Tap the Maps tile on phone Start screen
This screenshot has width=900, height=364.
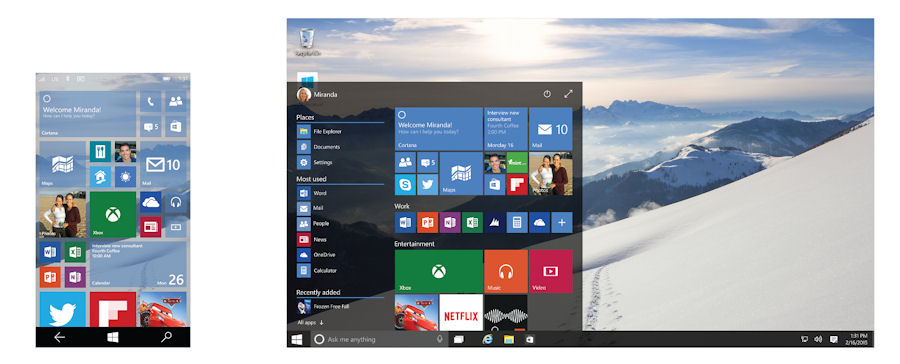[63, 164]
